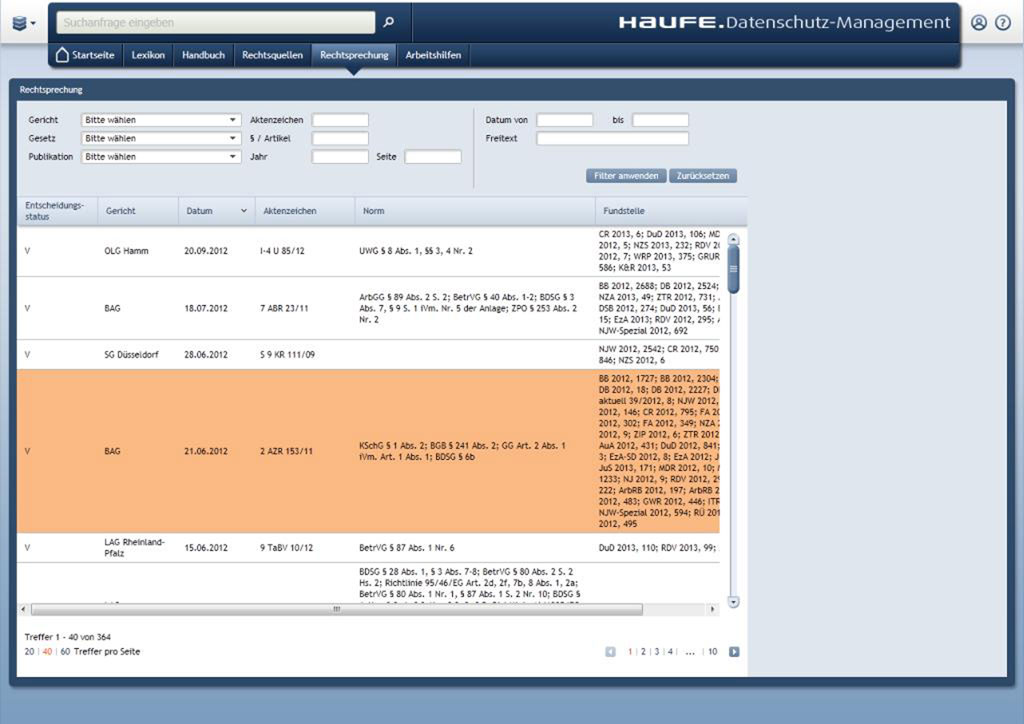The width and height of the screenshot is (1024, 724).
Task: Click horizontal scroll left arrow
Action: click(24, 609)
